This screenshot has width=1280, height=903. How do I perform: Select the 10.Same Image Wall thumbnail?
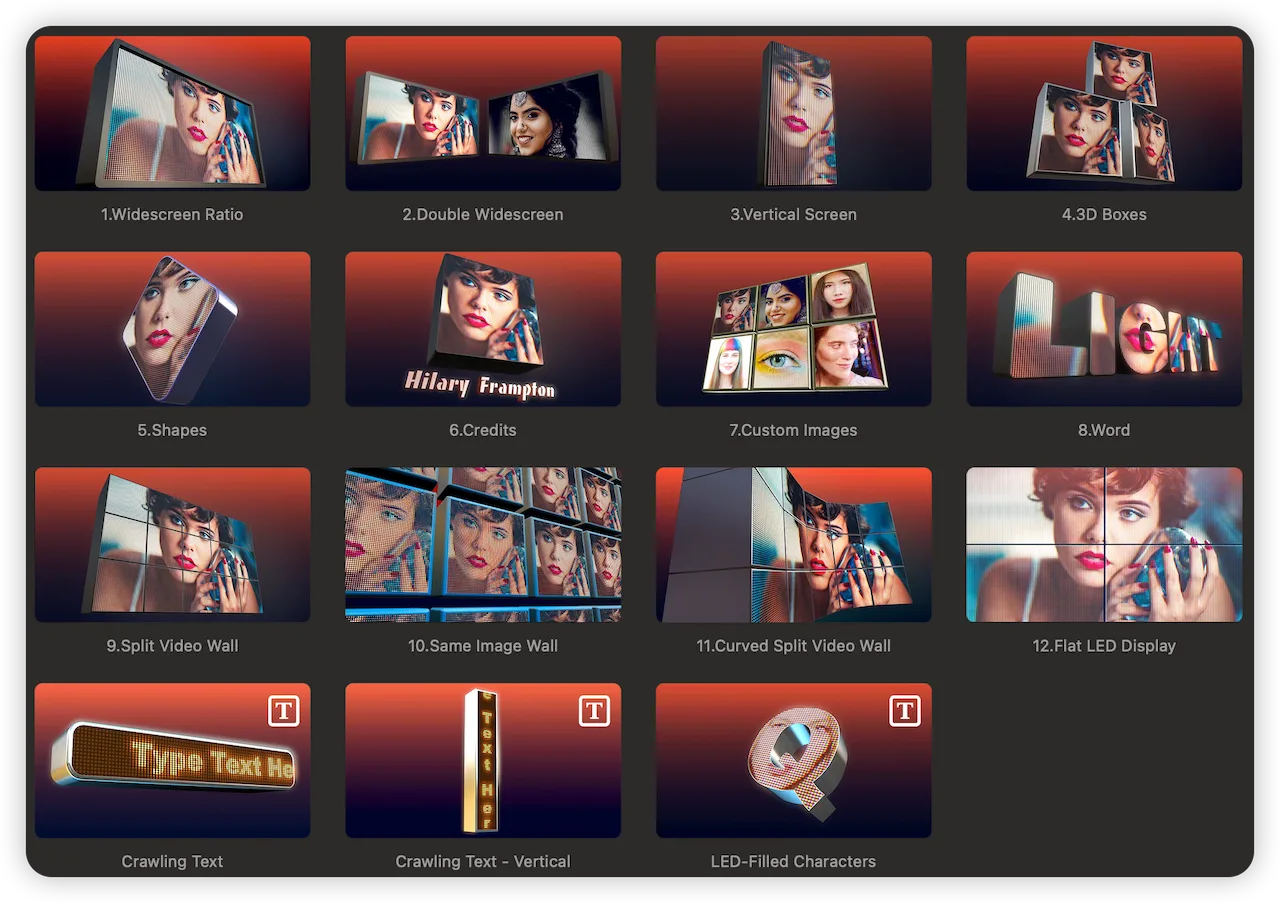(483, 545)
